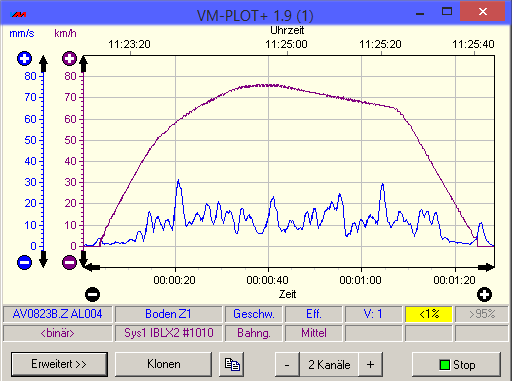The image size is (512, 381).
Task: Zoom out the blue mm/s axis with minus
Action: pos(24,262)
